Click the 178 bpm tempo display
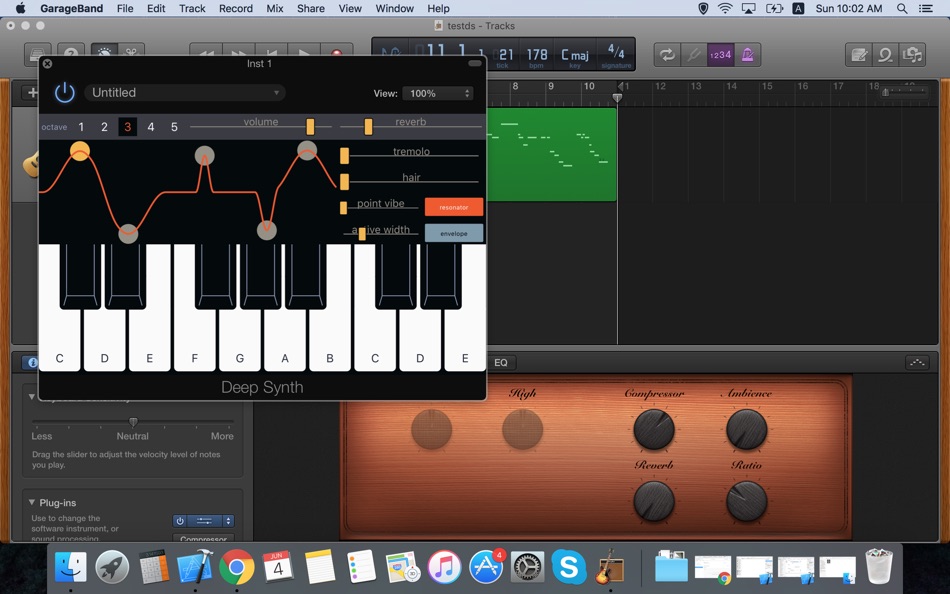Screen dimensions: 950x594 (537, 56)
